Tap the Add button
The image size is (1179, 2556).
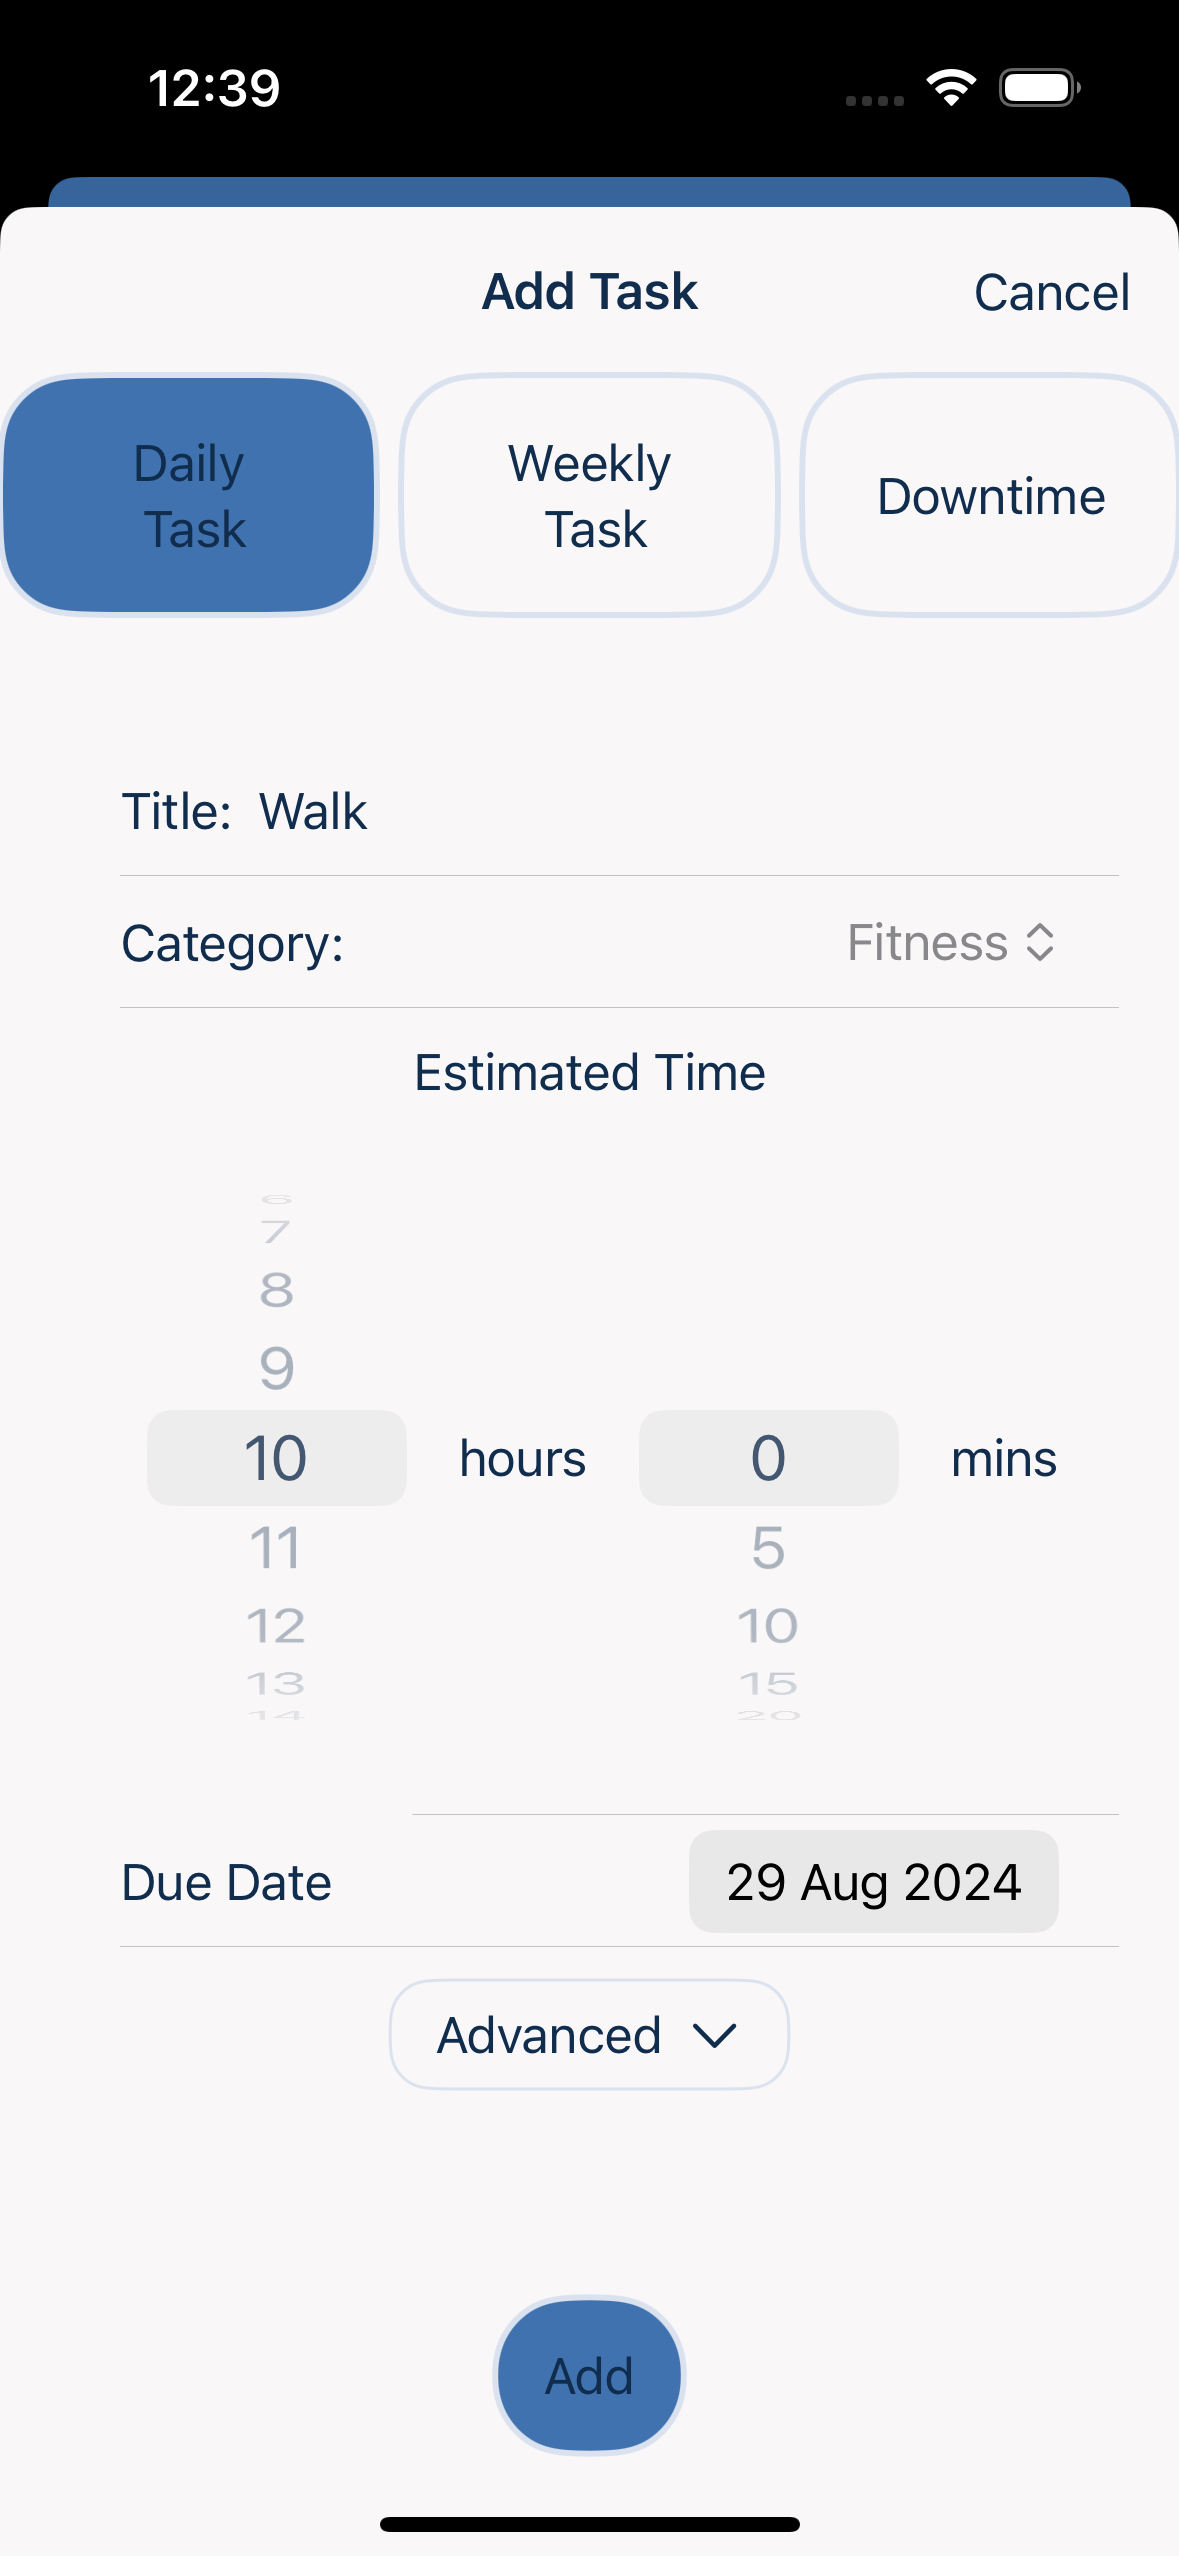[x=589, y=2375]
